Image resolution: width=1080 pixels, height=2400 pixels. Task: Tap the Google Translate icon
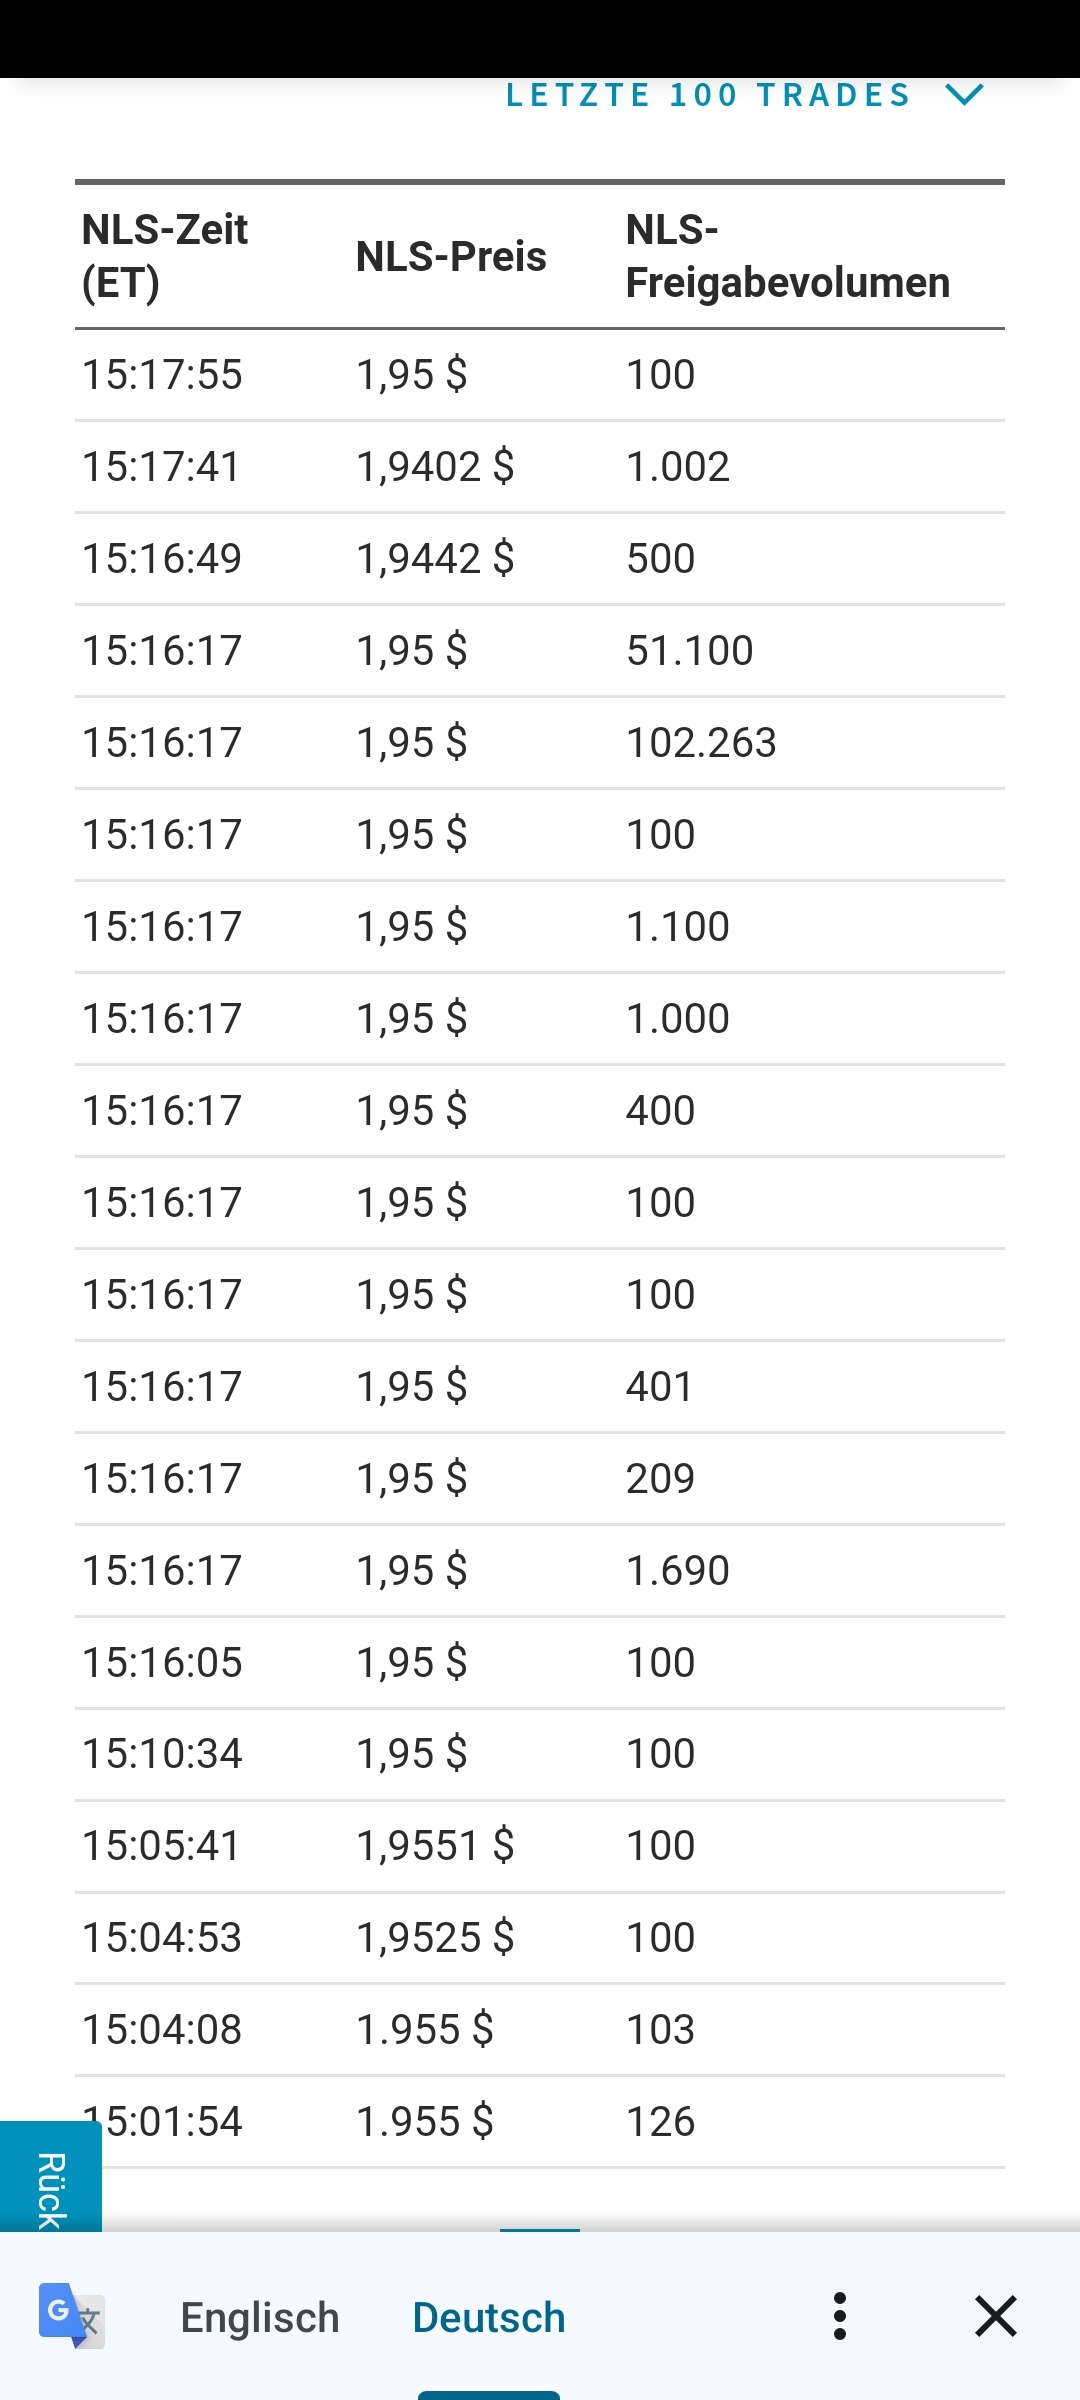[x=71, y=2316]
